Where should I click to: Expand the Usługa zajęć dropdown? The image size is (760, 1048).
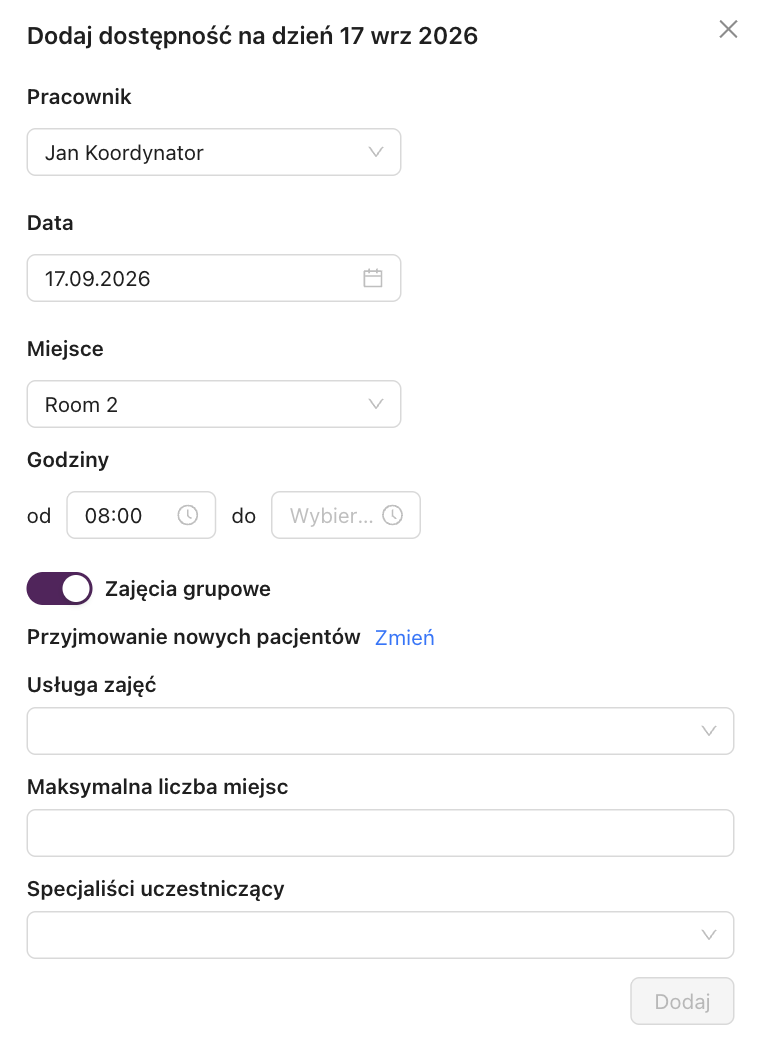[x=380, y=731]
